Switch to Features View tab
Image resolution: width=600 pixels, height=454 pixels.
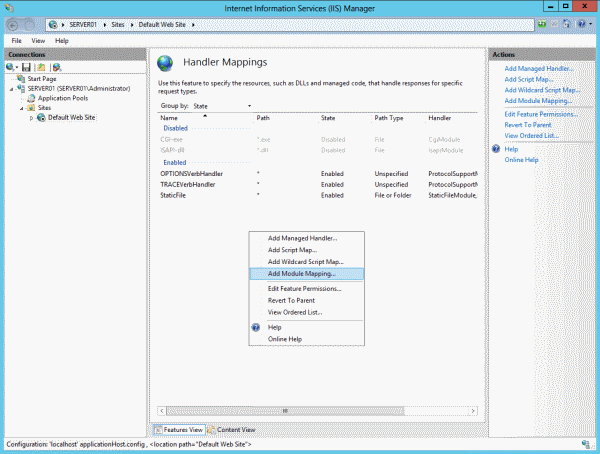click(179, 430)
